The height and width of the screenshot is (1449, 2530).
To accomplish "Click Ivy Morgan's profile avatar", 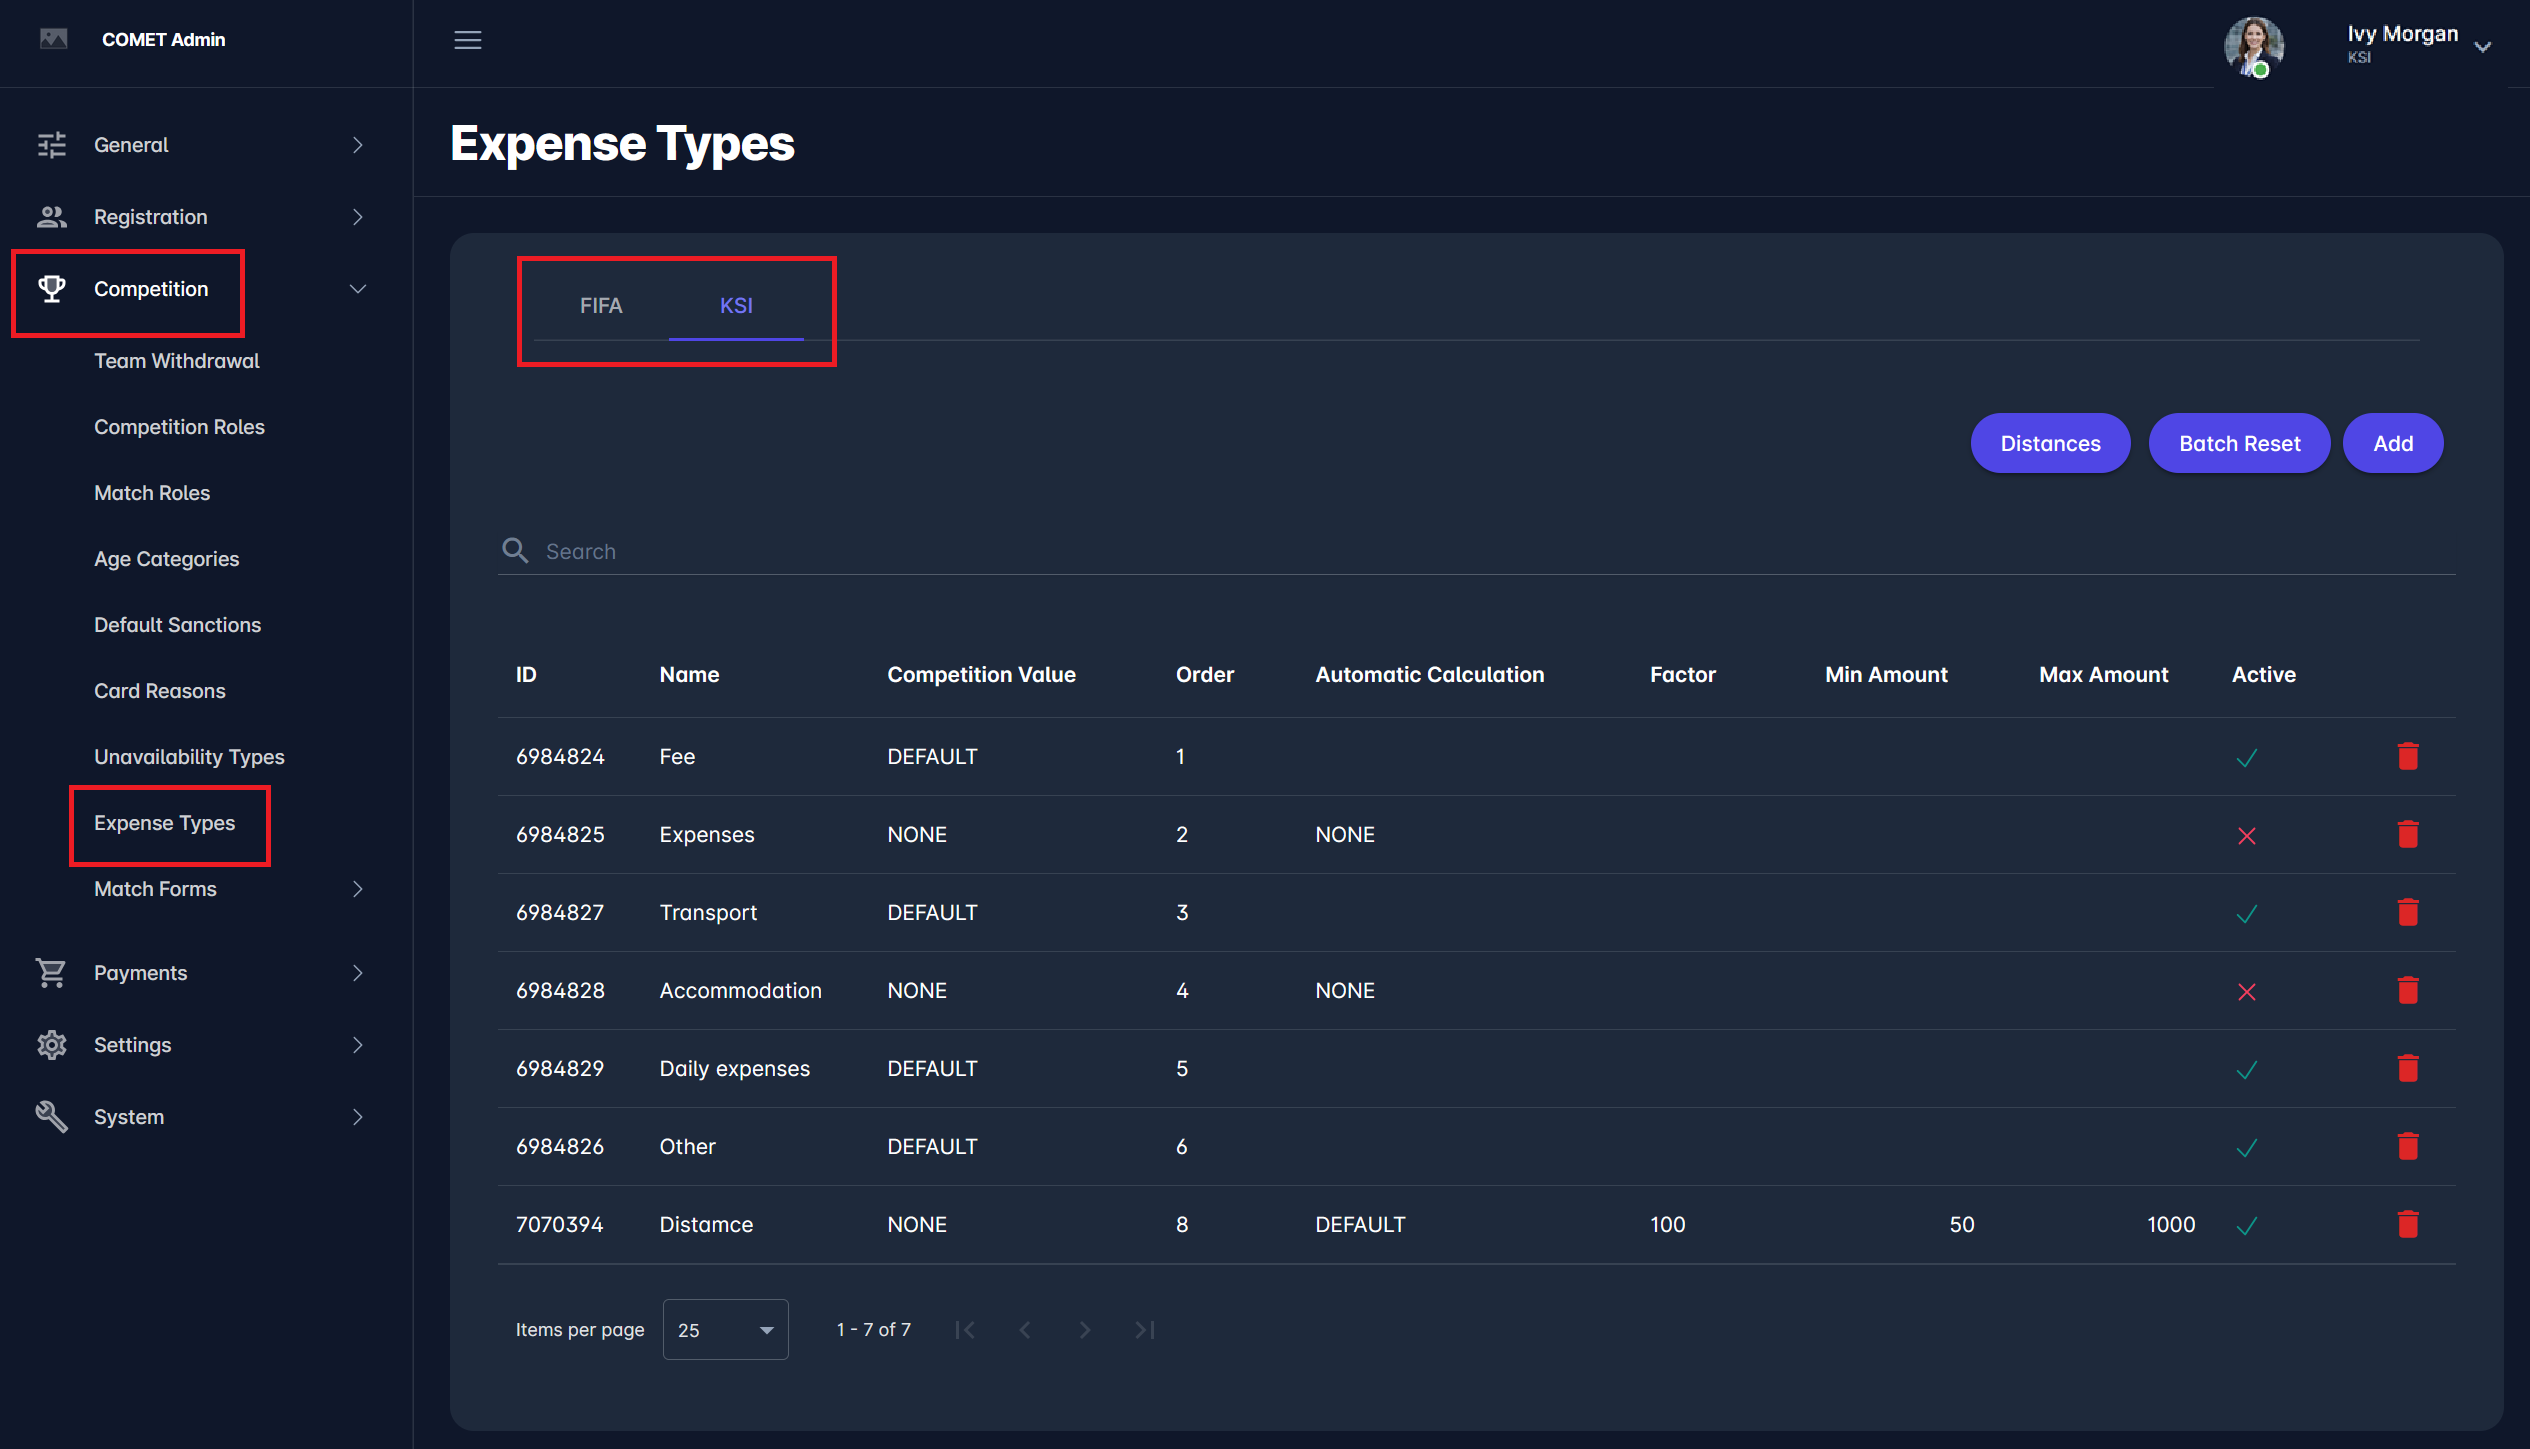I will coord(2253,45).
